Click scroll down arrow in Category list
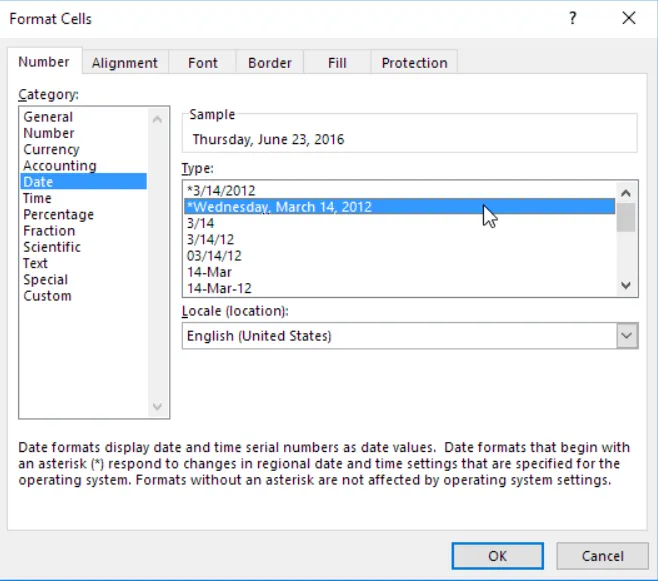The image size is (658, 581). point(157,407)
